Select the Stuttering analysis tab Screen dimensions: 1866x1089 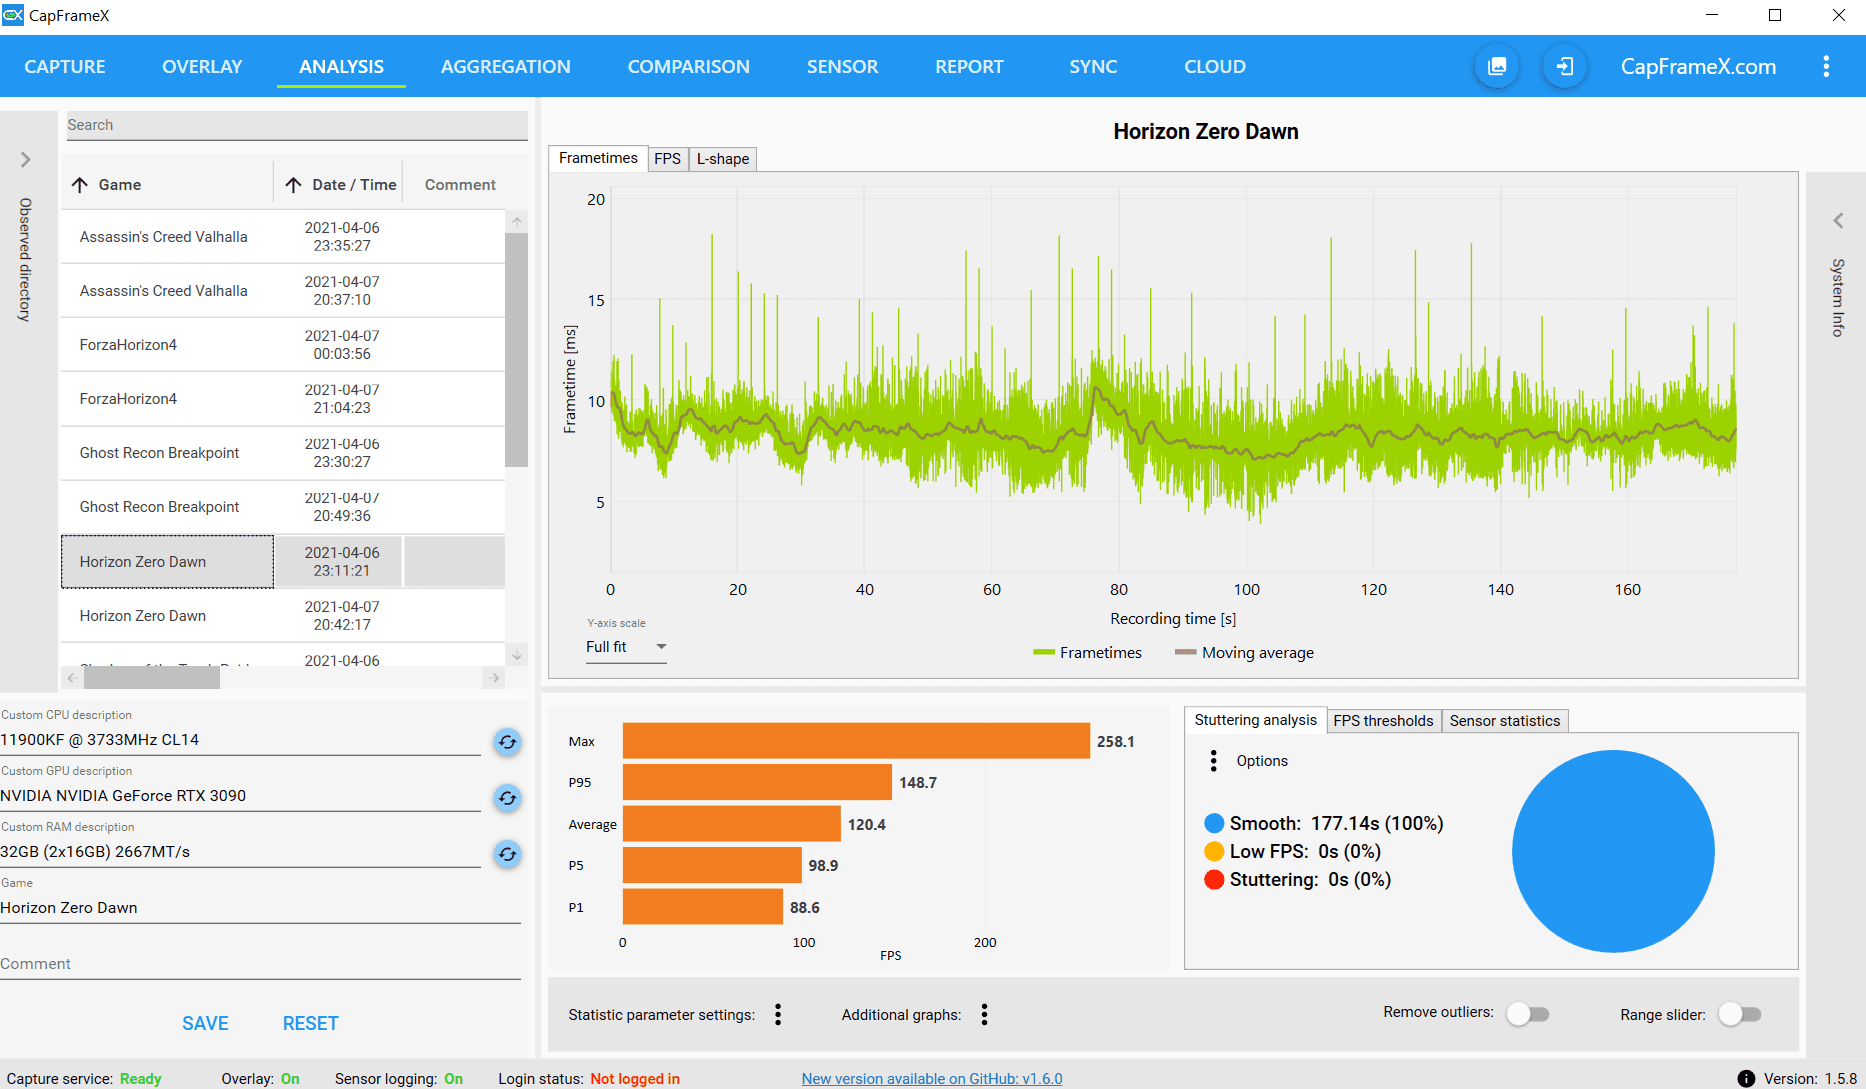(x=1256, y=720)
